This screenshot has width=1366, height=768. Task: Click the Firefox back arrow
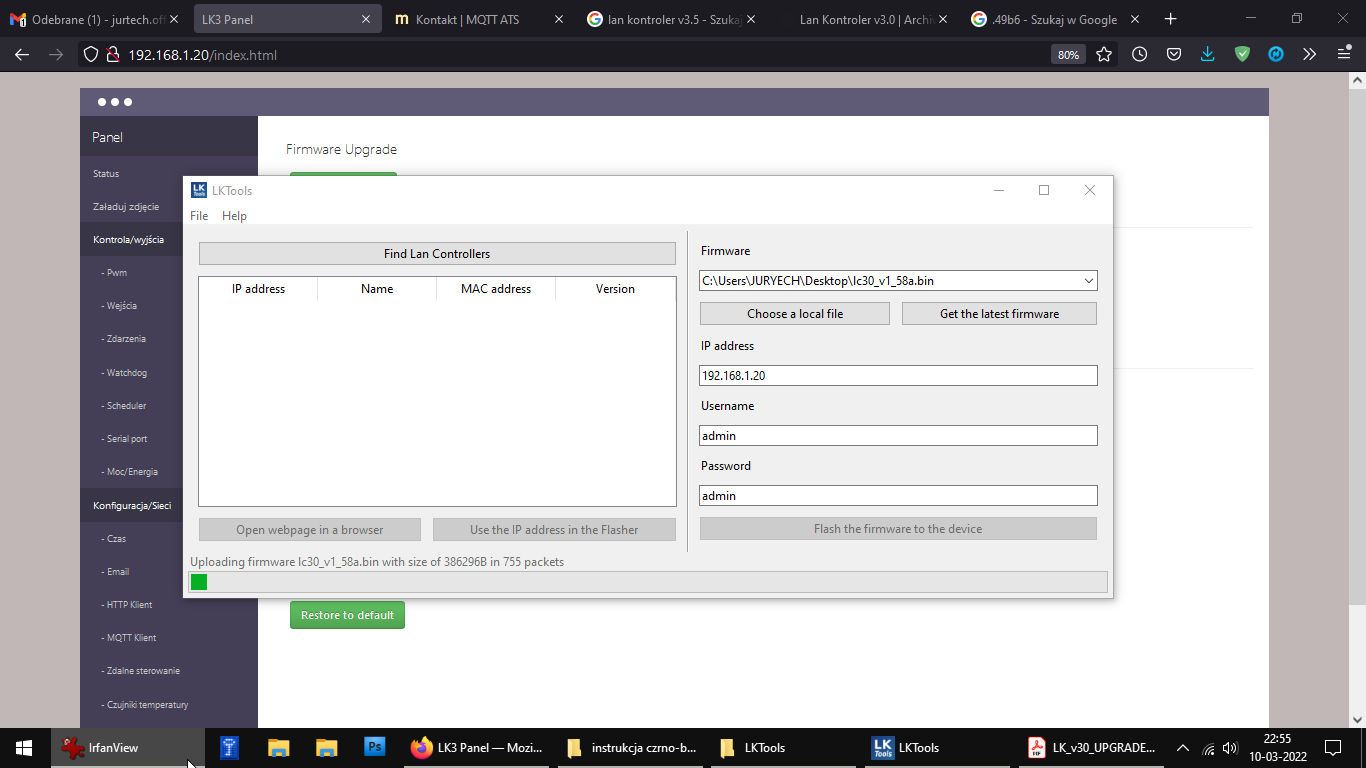[x=22, y=55]
